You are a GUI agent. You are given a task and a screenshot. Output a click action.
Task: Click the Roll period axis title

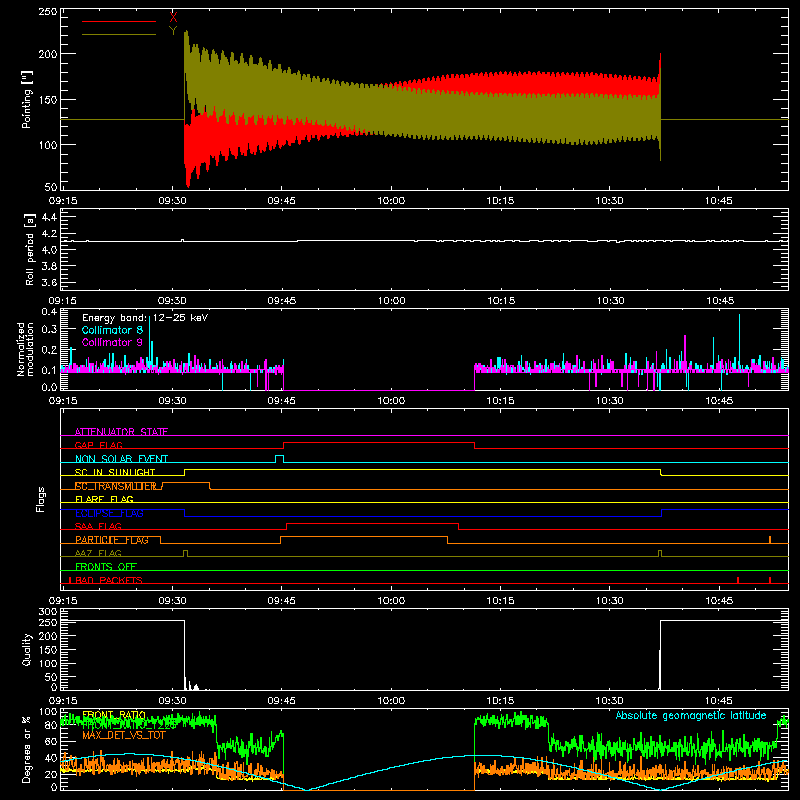point(30,249)
